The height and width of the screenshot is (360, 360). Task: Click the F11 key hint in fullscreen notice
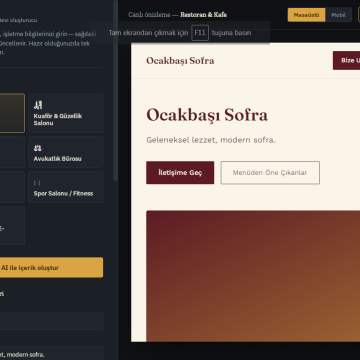[200, 33]
